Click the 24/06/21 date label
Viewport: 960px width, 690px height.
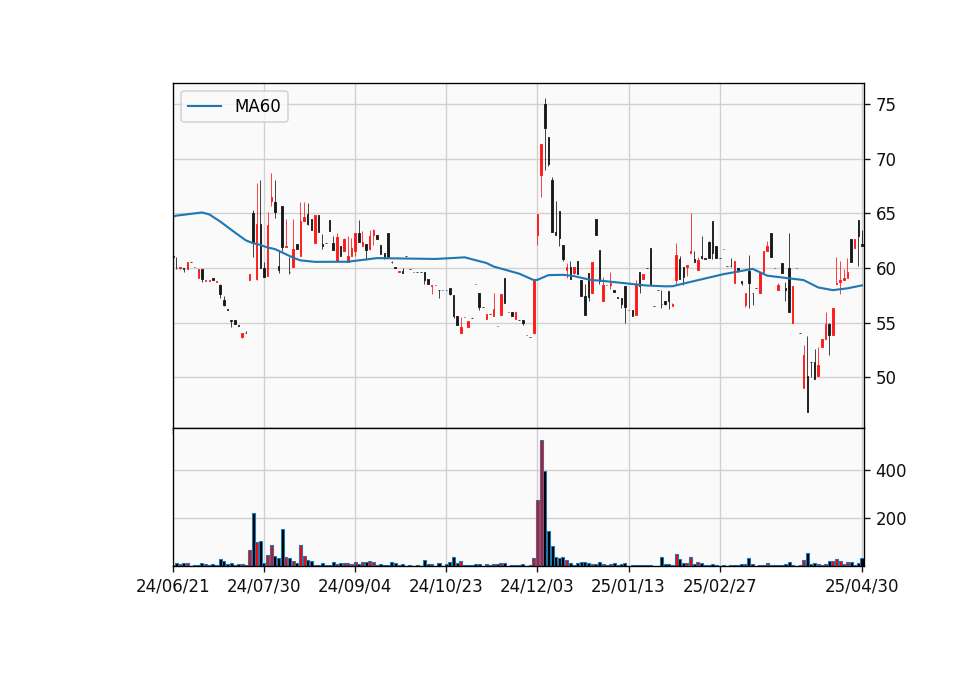pyautogui.click(x=173, y=586)
